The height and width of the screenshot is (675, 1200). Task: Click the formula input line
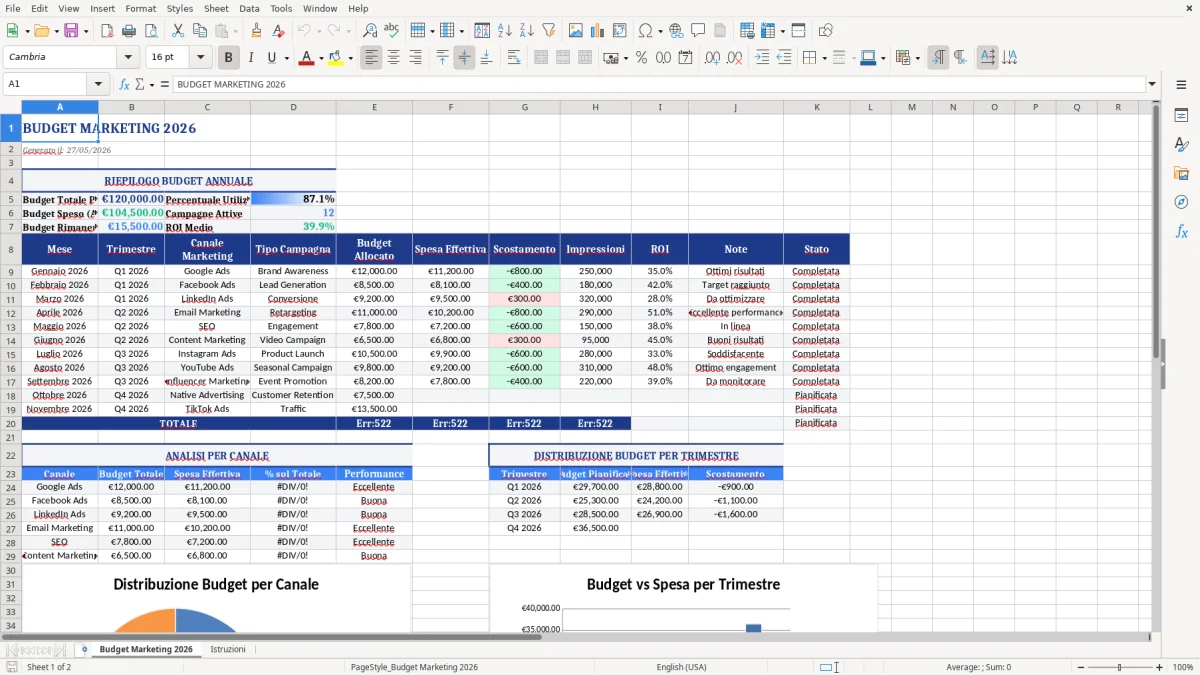tap(658, 84)
